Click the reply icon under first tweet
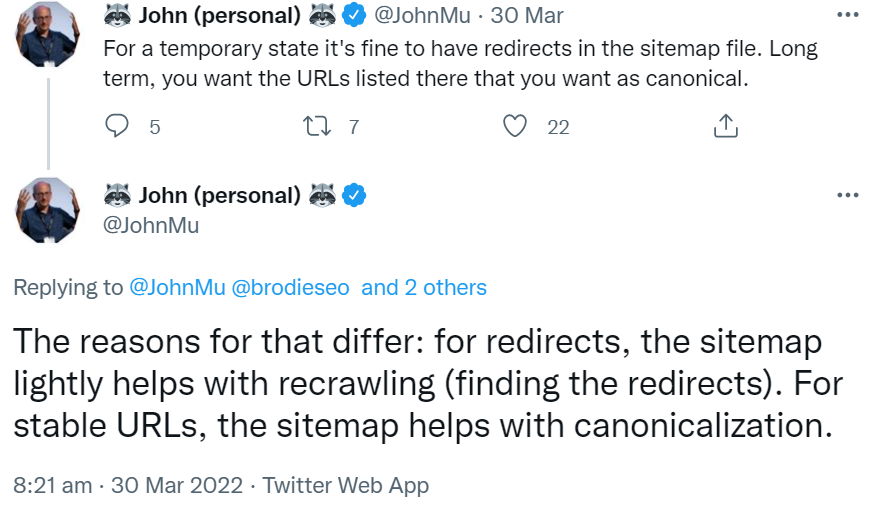877x515 pixels. (117, 126)
